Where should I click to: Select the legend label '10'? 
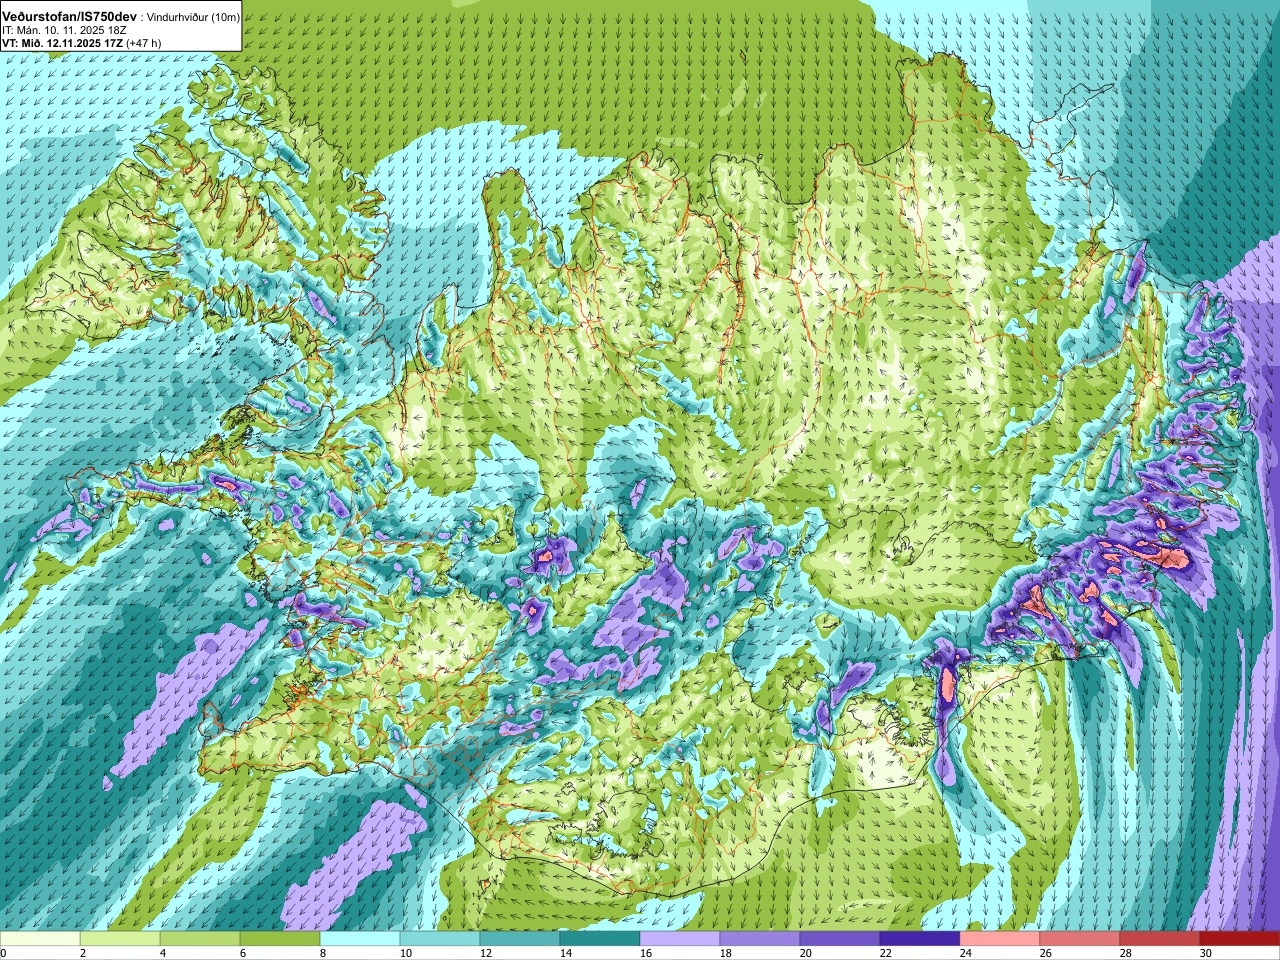(405, 953)
